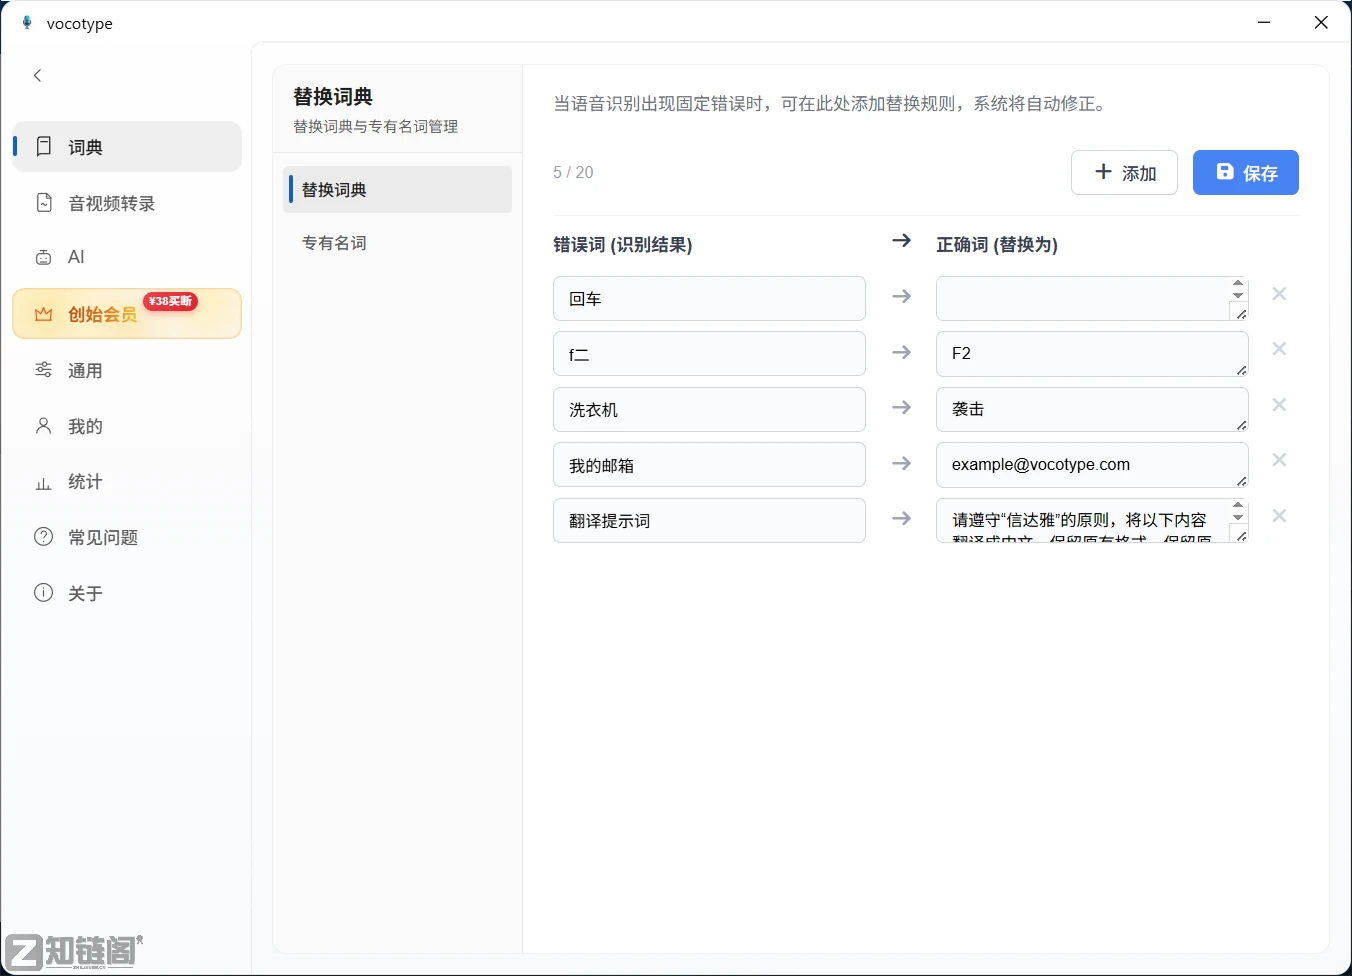
Task: Click the ¥38买断 badge
Action: coord(170,301)
